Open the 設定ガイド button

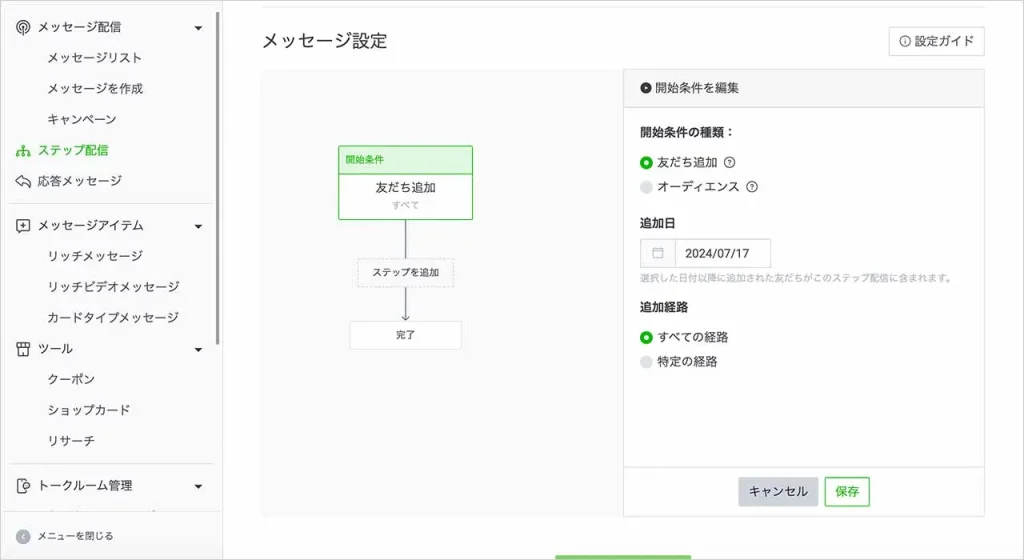tap(936, 41)
